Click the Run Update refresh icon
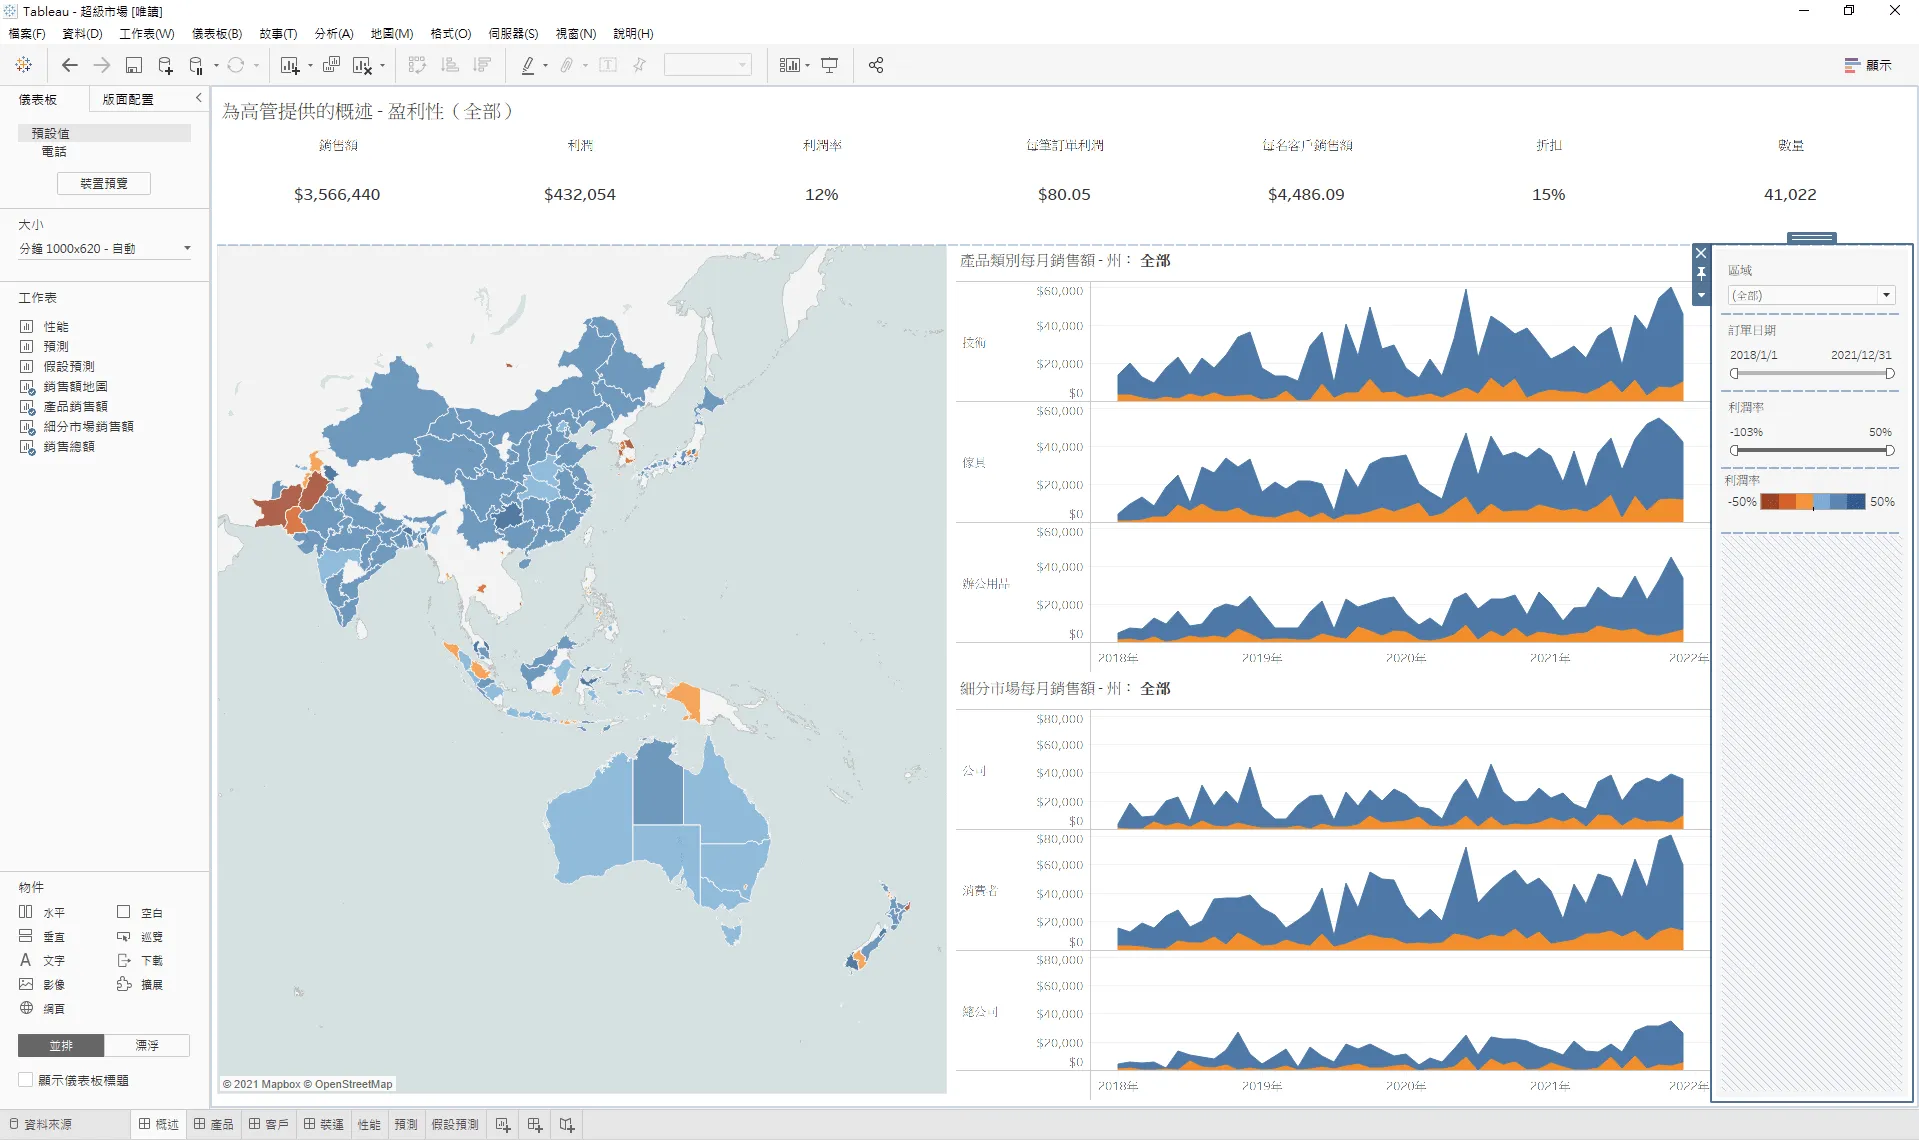The image size is (1919, 1140). tap(236, 65)
